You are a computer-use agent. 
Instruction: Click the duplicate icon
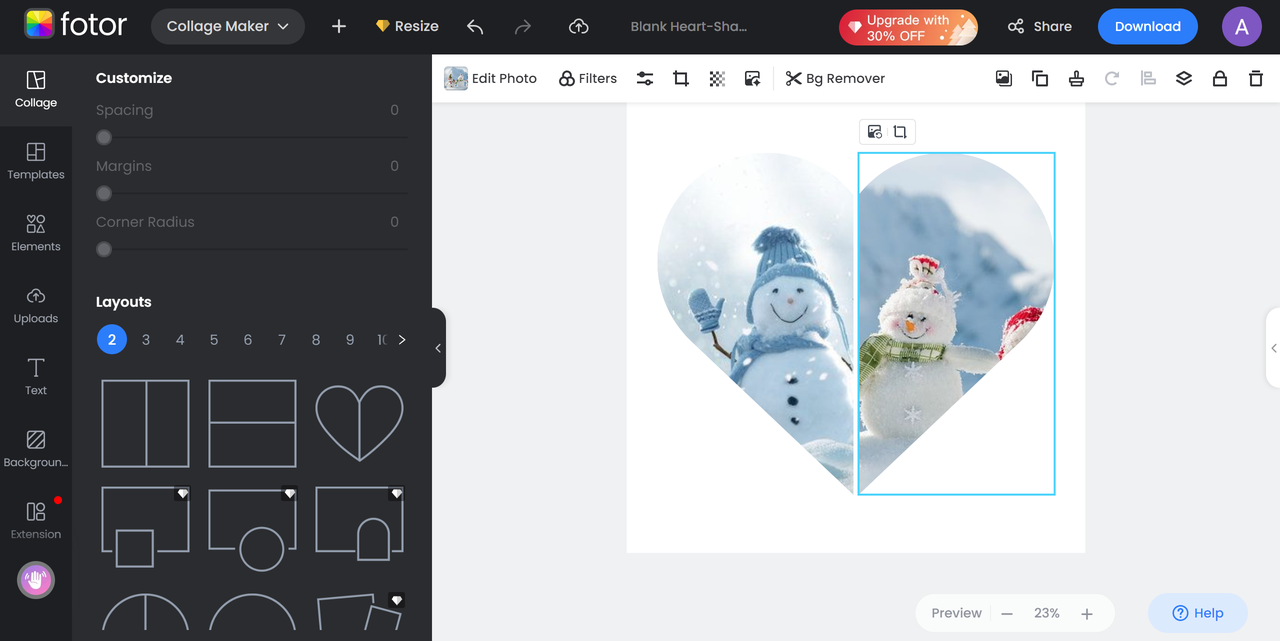click(x=1040, y=78)
